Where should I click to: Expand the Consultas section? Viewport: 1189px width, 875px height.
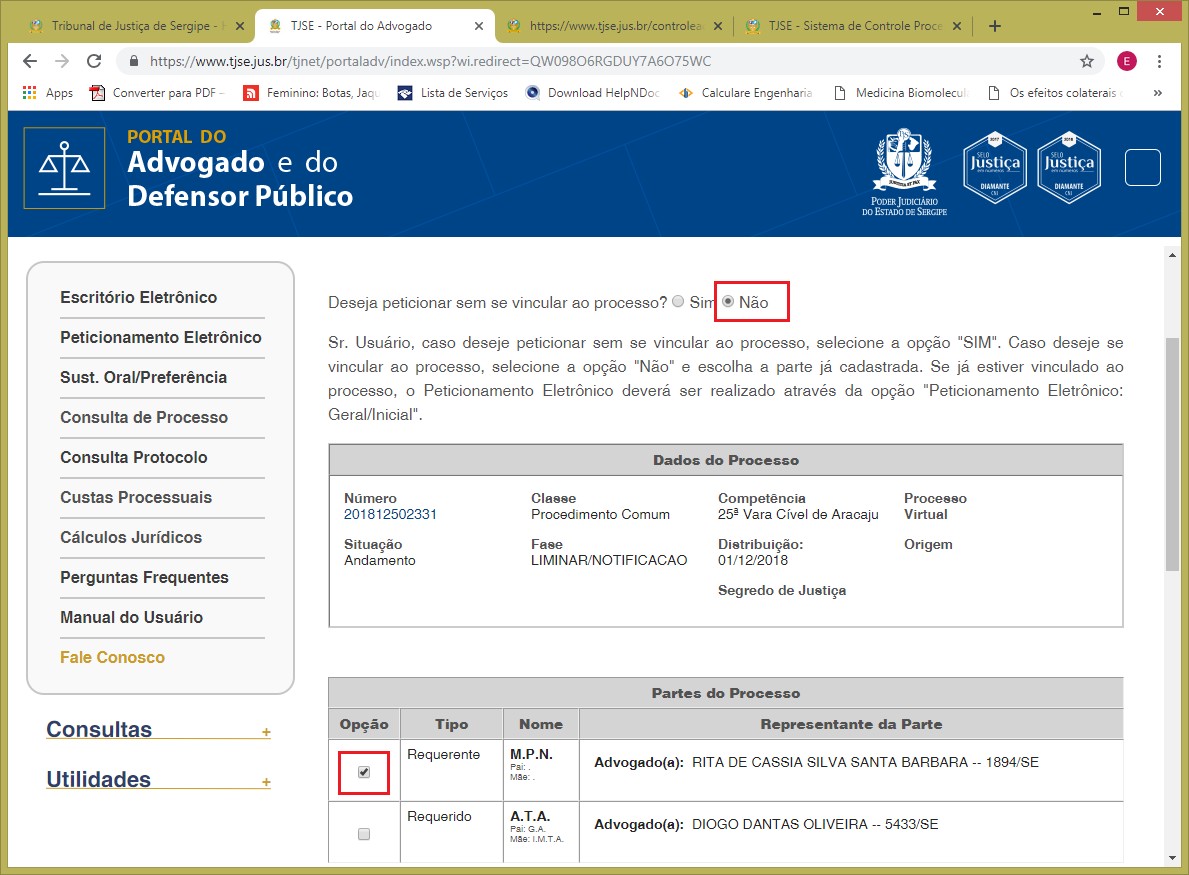pyautogui.click(x=266, y=732)
